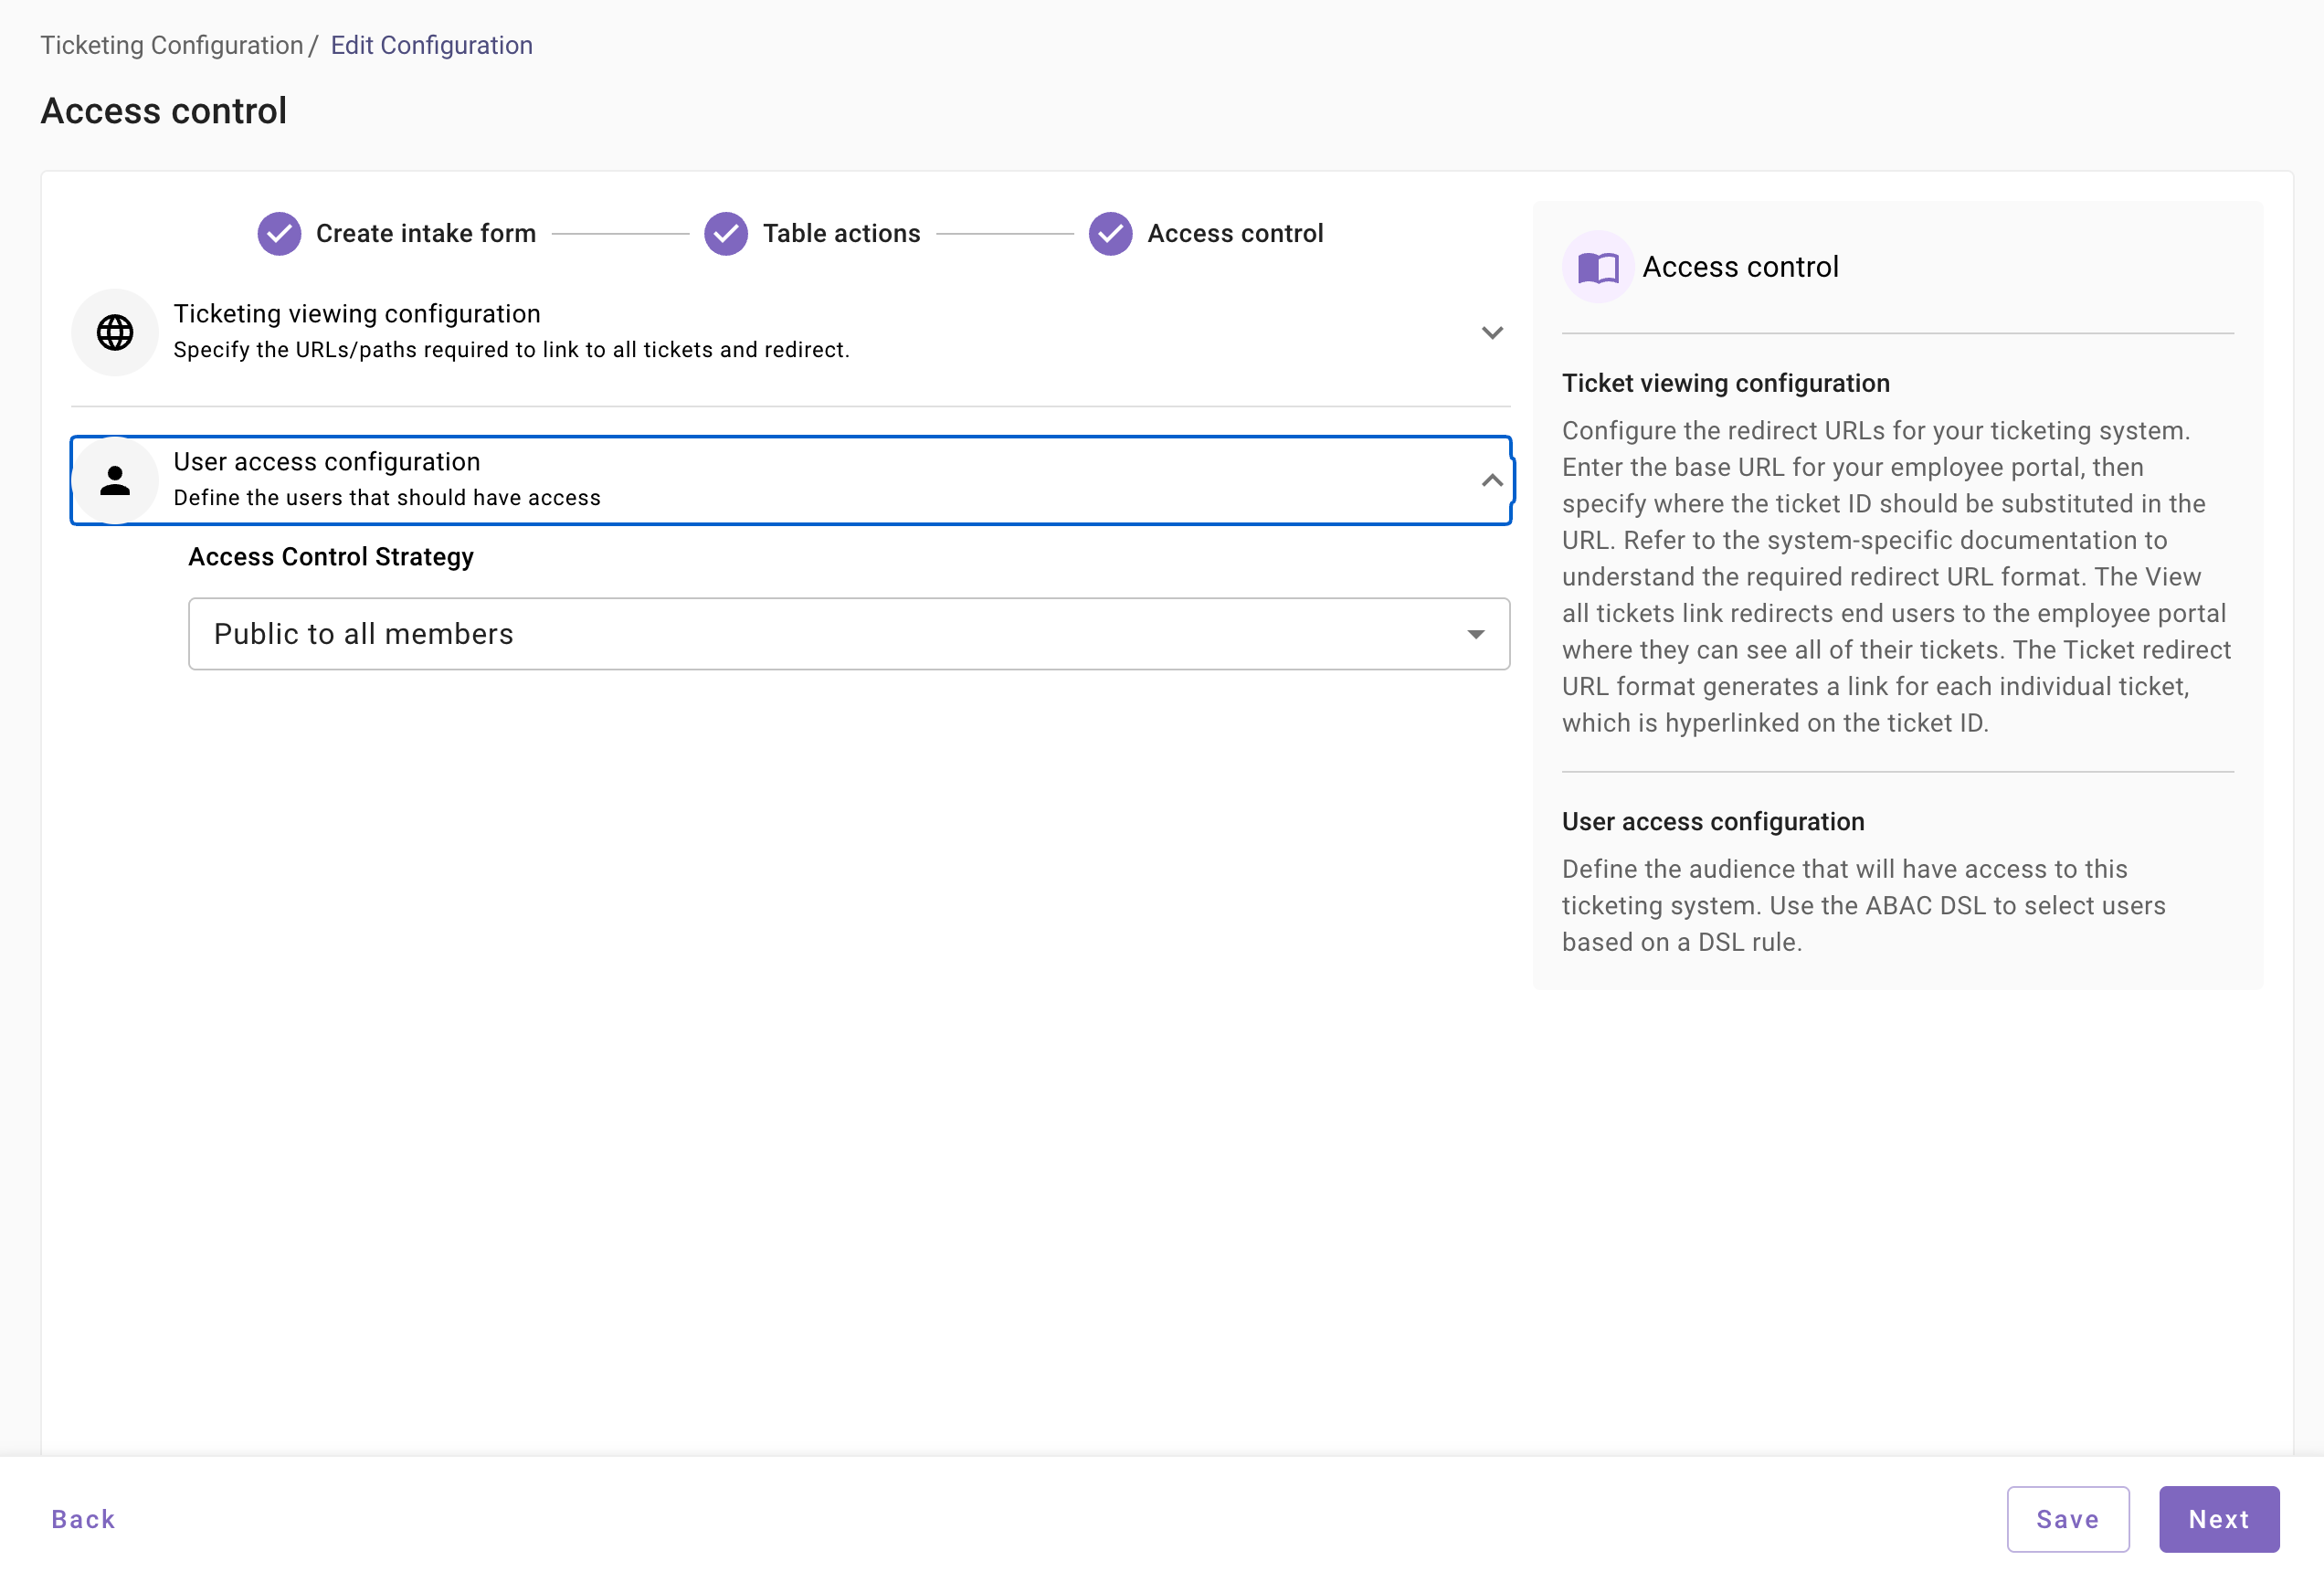
Task: Click the book icon beside Access control
Action: point(1597,267)
